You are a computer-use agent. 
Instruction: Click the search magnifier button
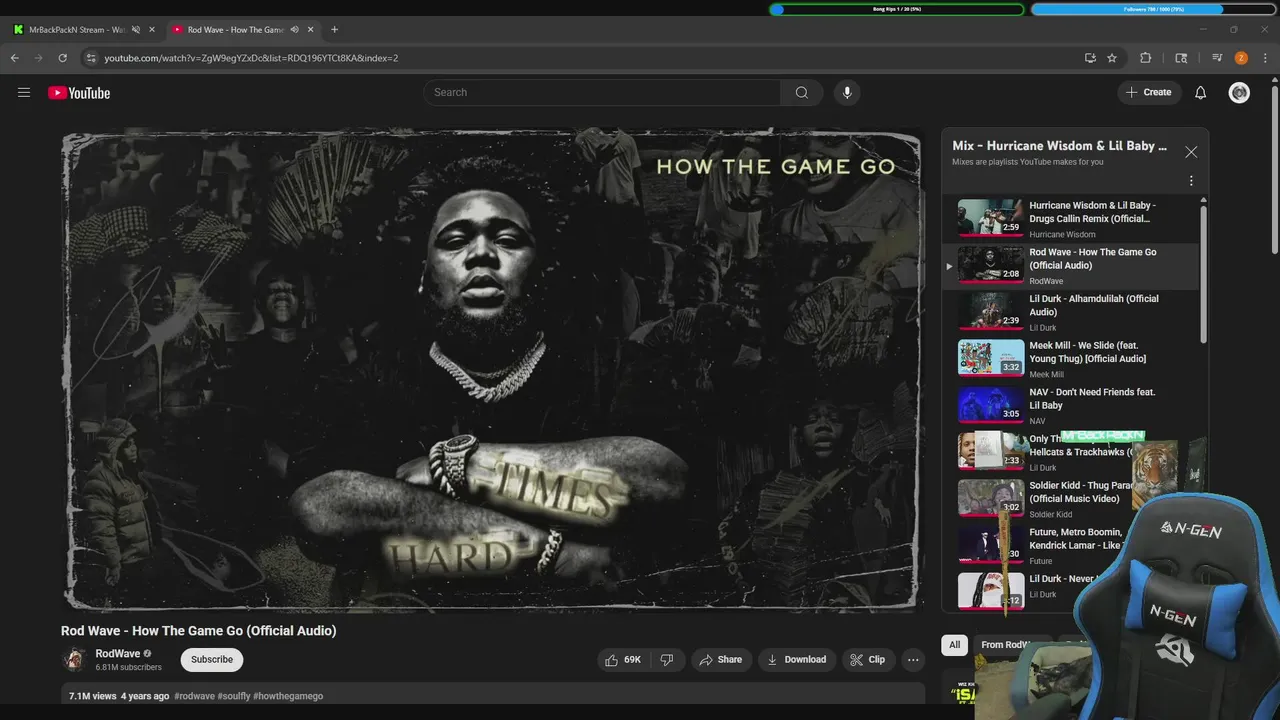pos(802,93)
